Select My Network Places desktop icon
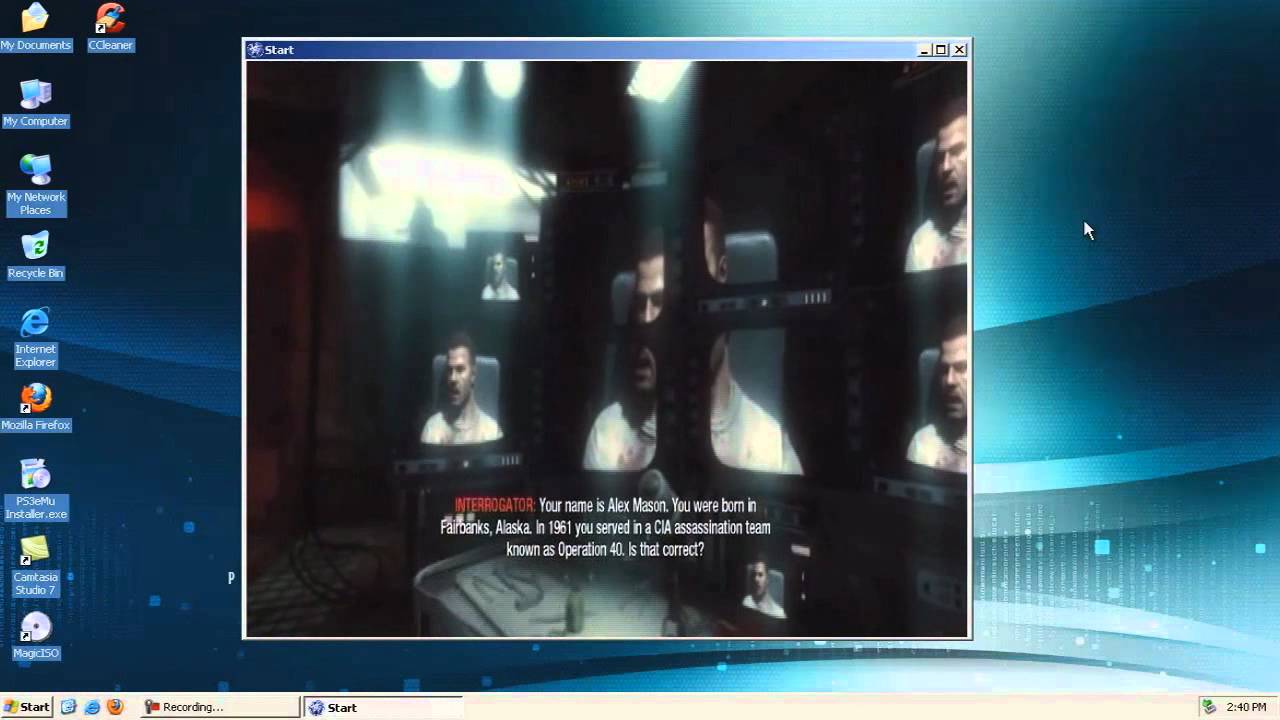The width and height of the screenshot is (1280, 720). [x=35, y=184]
